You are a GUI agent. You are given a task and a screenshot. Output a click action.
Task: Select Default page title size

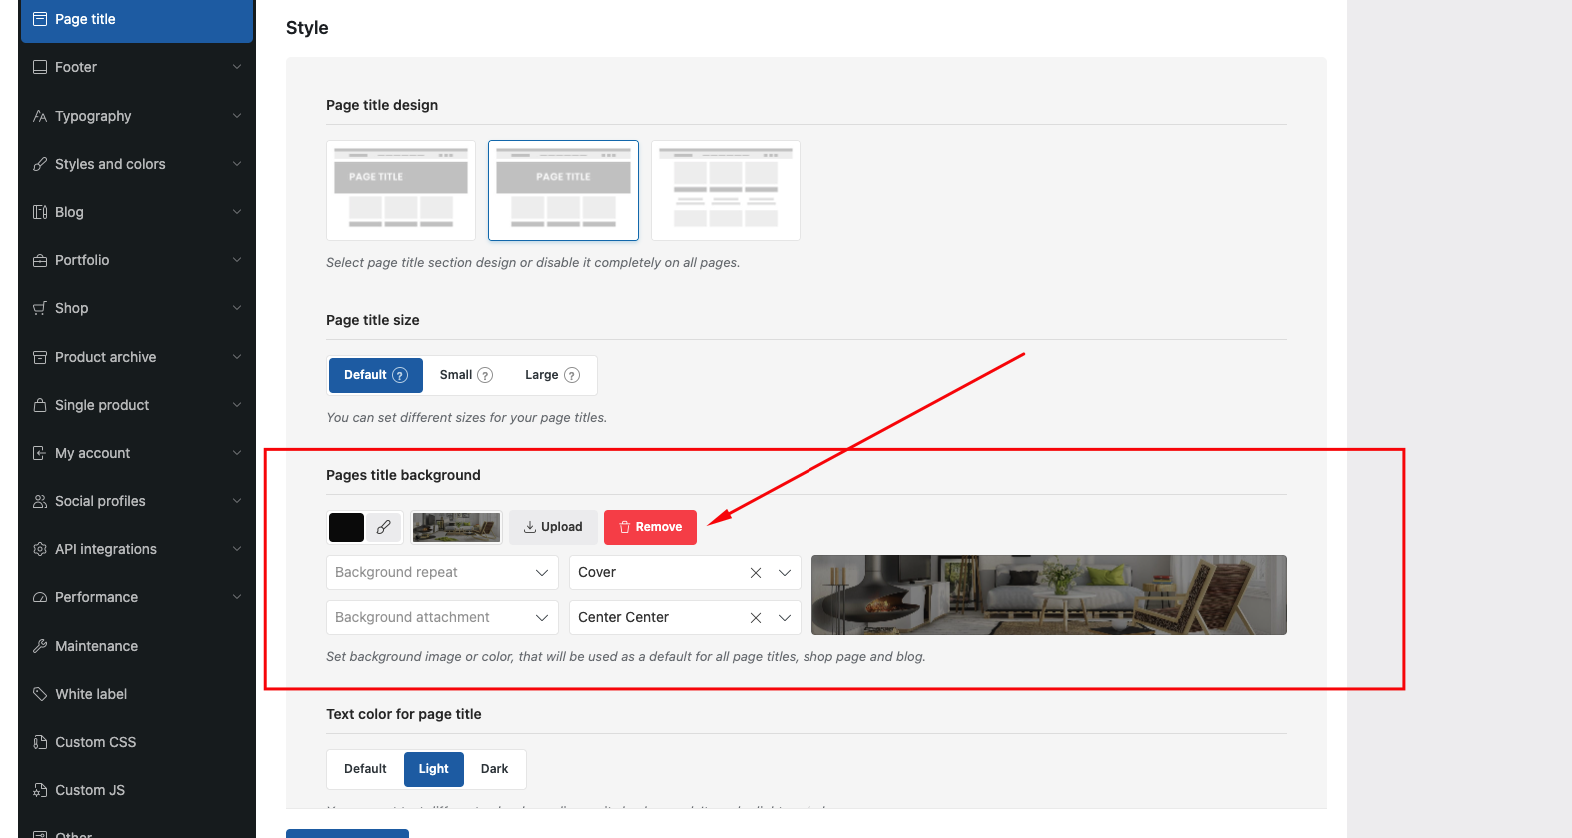click(x=376, y=375)
